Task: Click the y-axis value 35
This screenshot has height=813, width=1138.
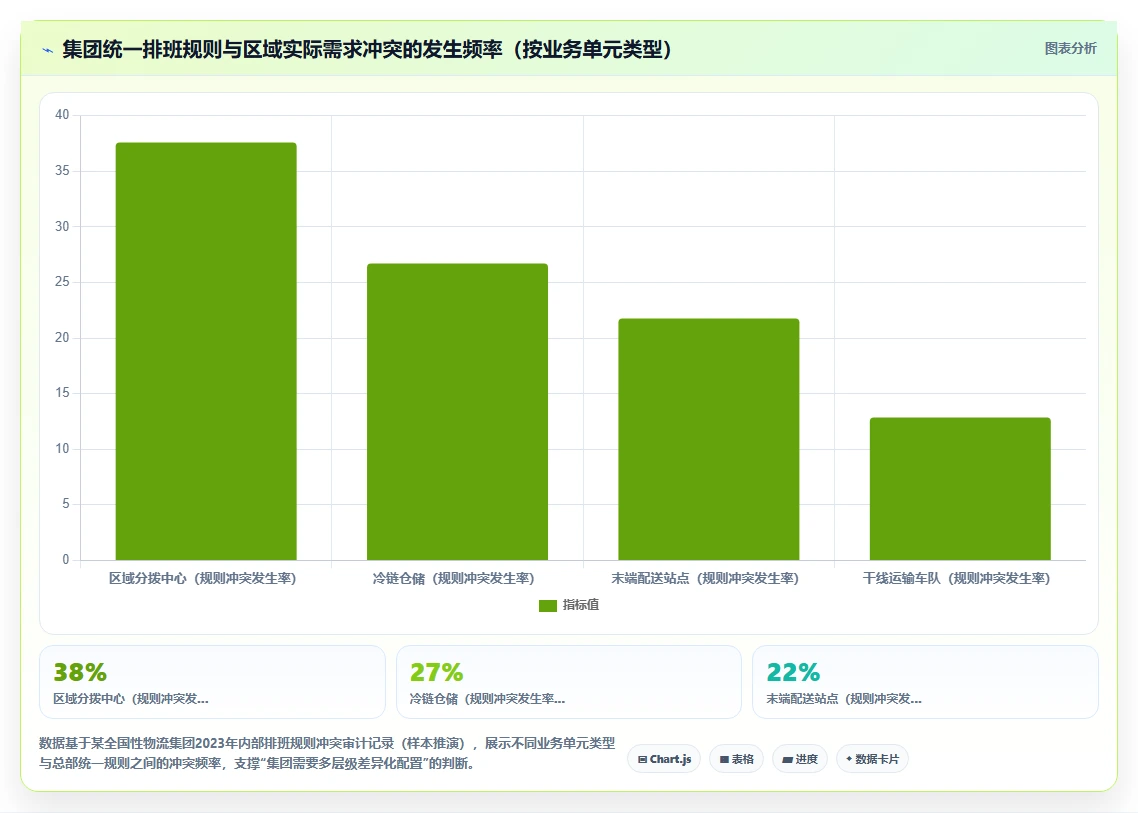Action: (x=62, y=171)
